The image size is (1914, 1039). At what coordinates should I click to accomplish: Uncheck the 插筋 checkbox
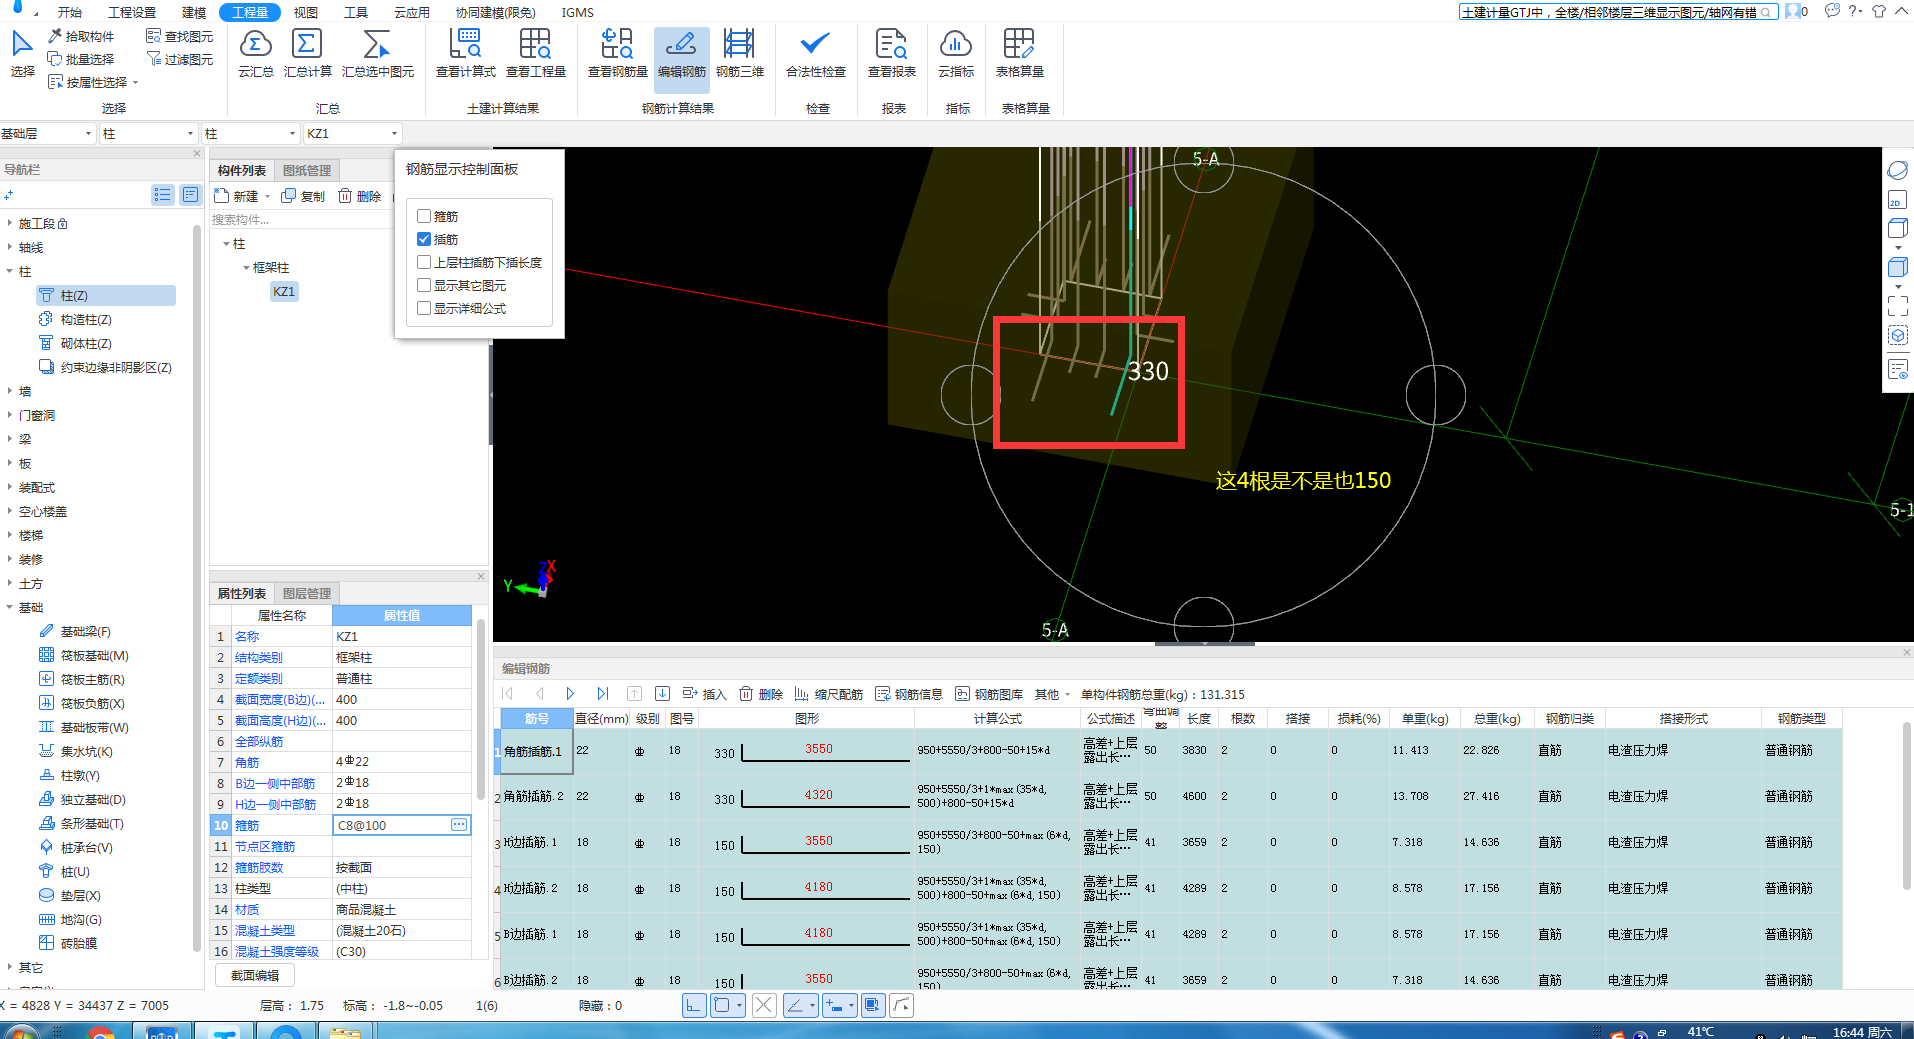pos(424,239)
